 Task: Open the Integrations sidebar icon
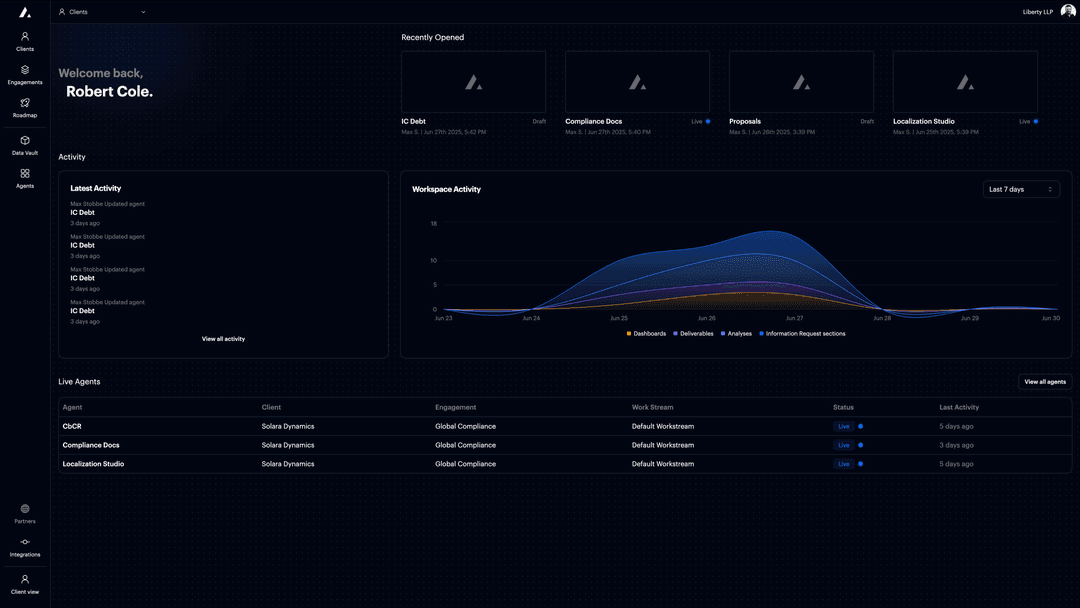(25, 542)
